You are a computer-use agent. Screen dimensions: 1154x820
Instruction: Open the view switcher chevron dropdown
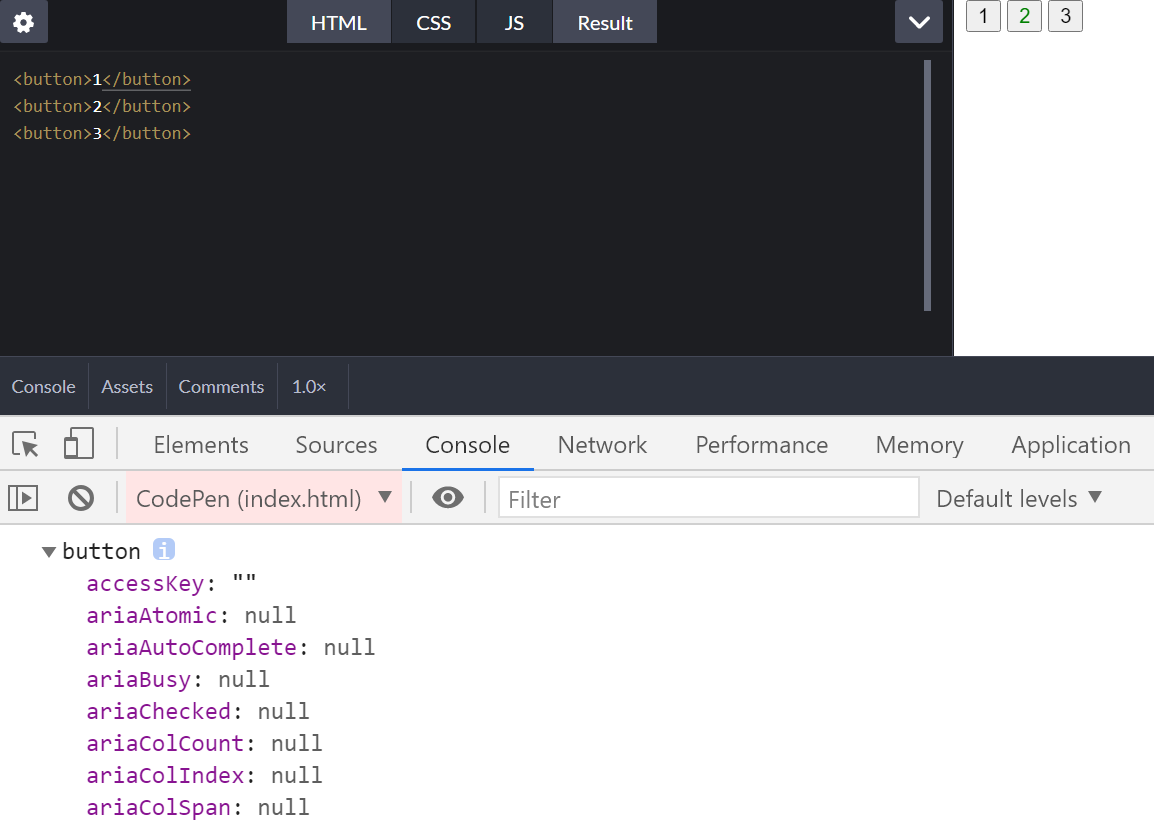coord(918,22)
